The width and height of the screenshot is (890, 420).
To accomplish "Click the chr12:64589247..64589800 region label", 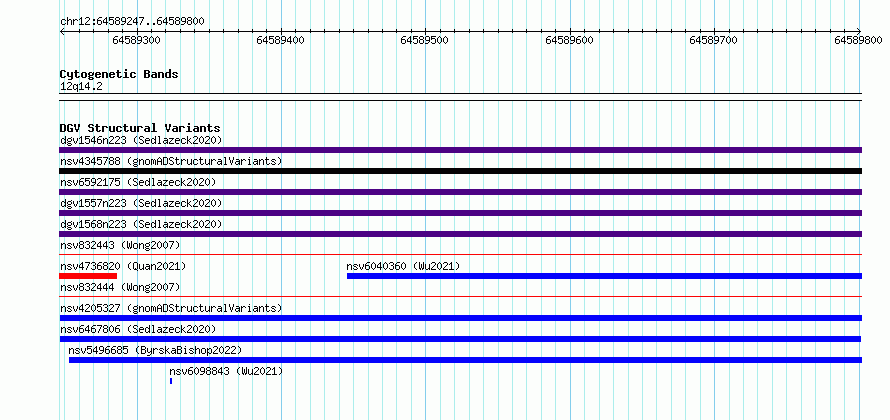I will tap(132, 22).
